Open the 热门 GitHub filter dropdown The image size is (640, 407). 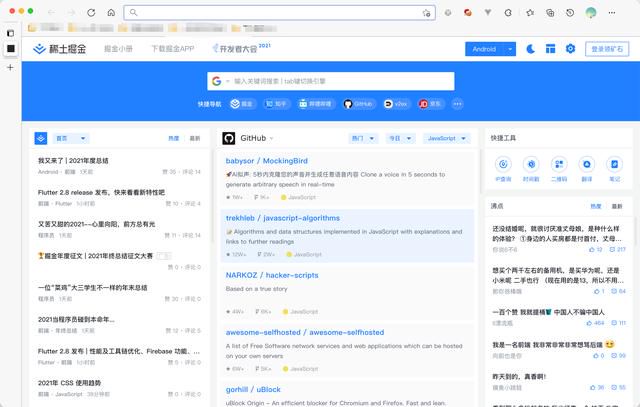point(363,138)
